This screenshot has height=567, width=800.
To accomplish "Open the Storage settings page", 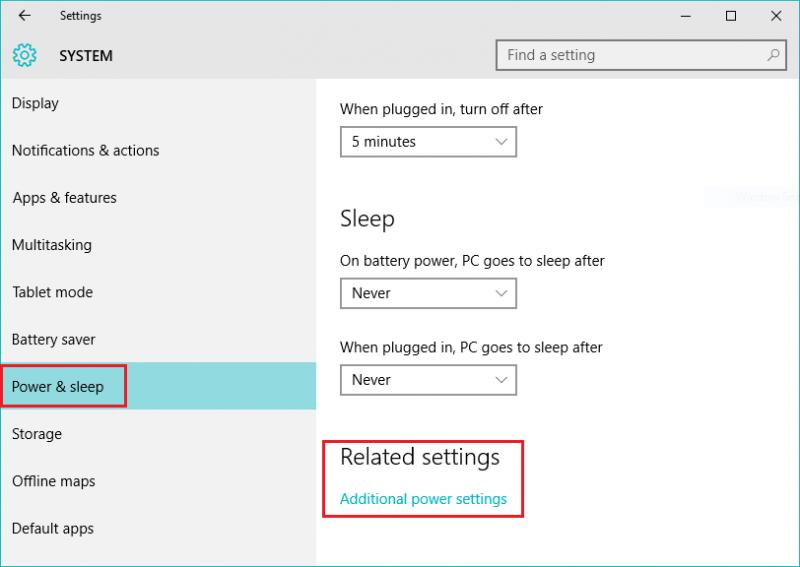I will click(37, 434).
